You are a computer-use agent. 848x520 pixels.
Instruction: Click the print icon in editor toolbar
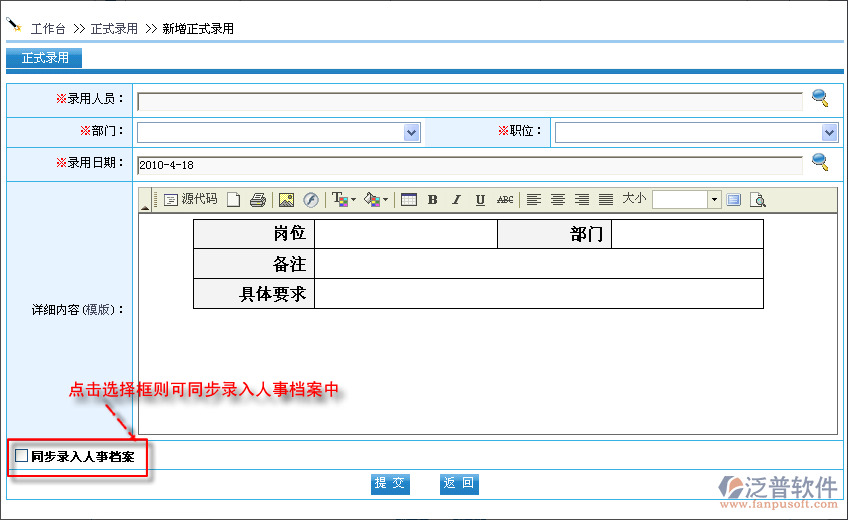[x=258, y=200]
